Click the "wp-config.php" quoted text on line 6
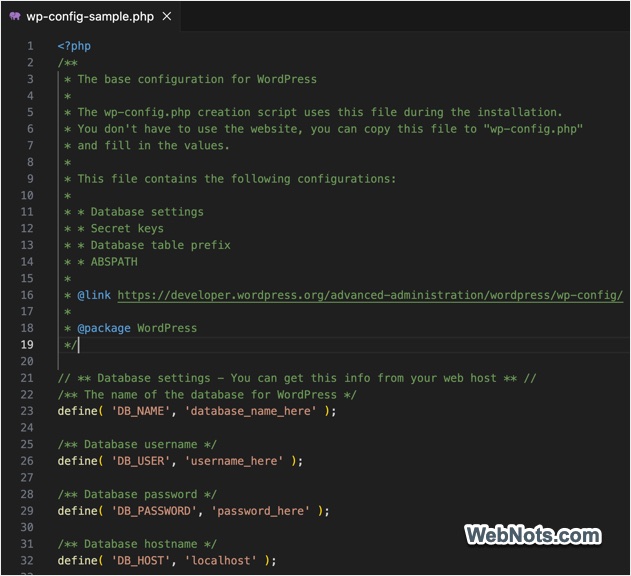Image resolution: width=631 pixels, height=576 pixels. (x=533, y=129)
